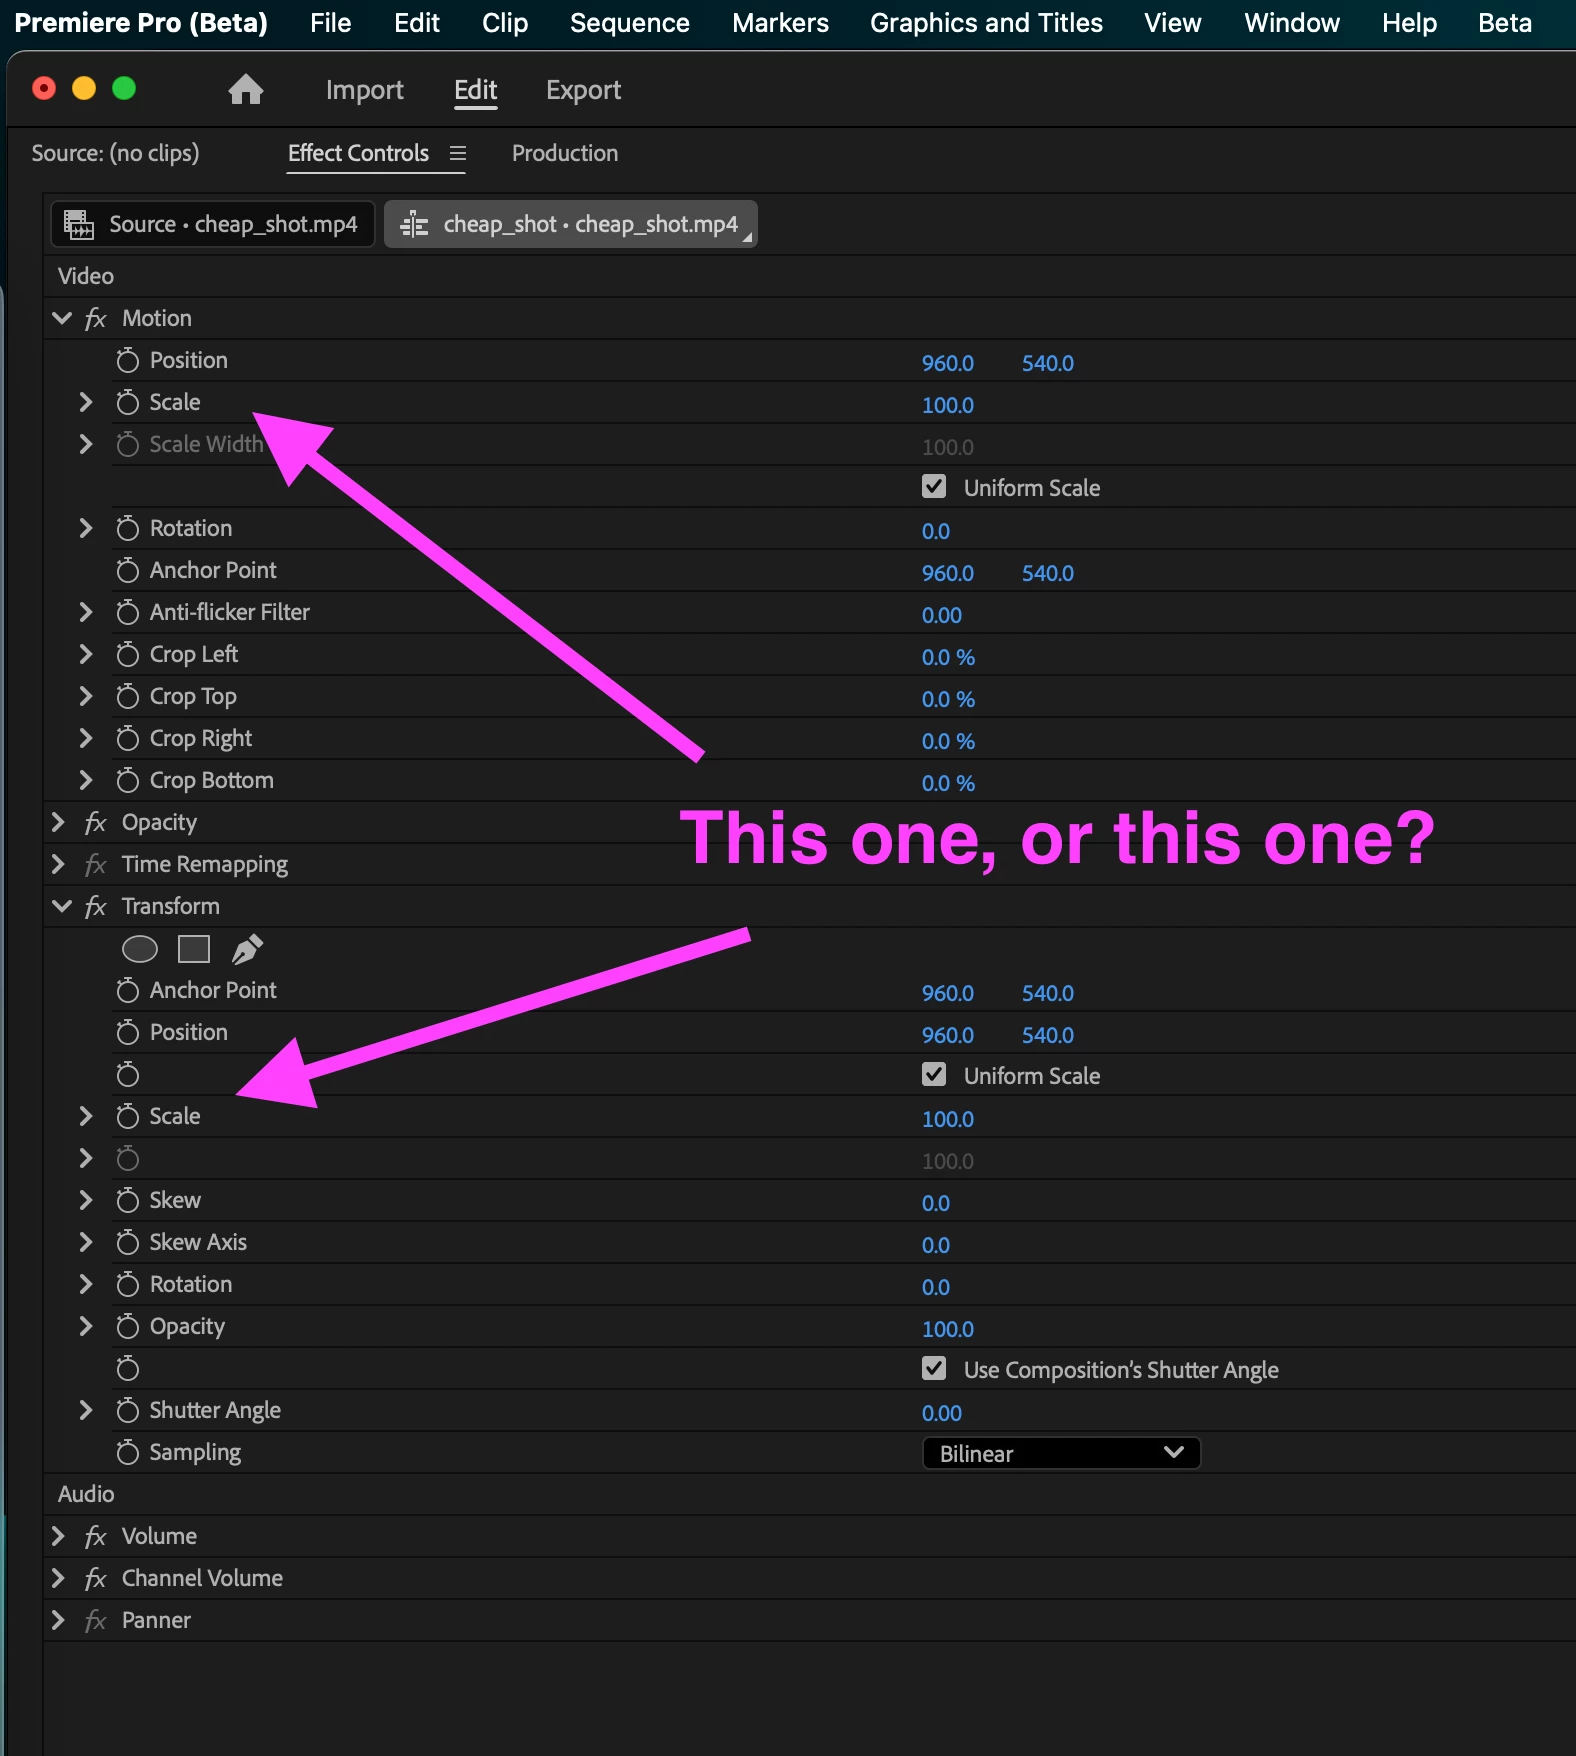Expand the Channel Volume effect
The height and width of the screenshot is (1756, 1576).
pos(58,1578)
